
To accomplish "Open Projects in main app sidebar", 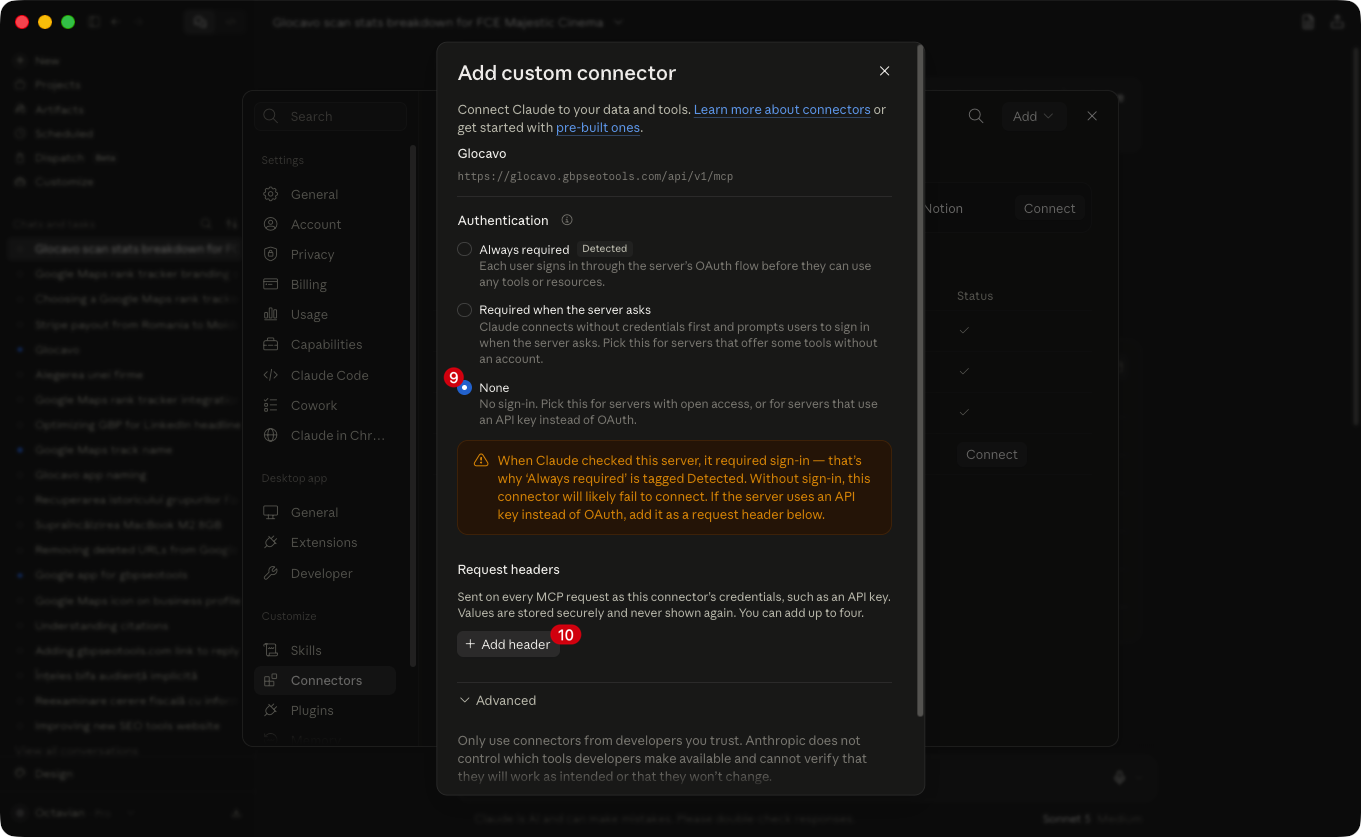I will (57, 85).
